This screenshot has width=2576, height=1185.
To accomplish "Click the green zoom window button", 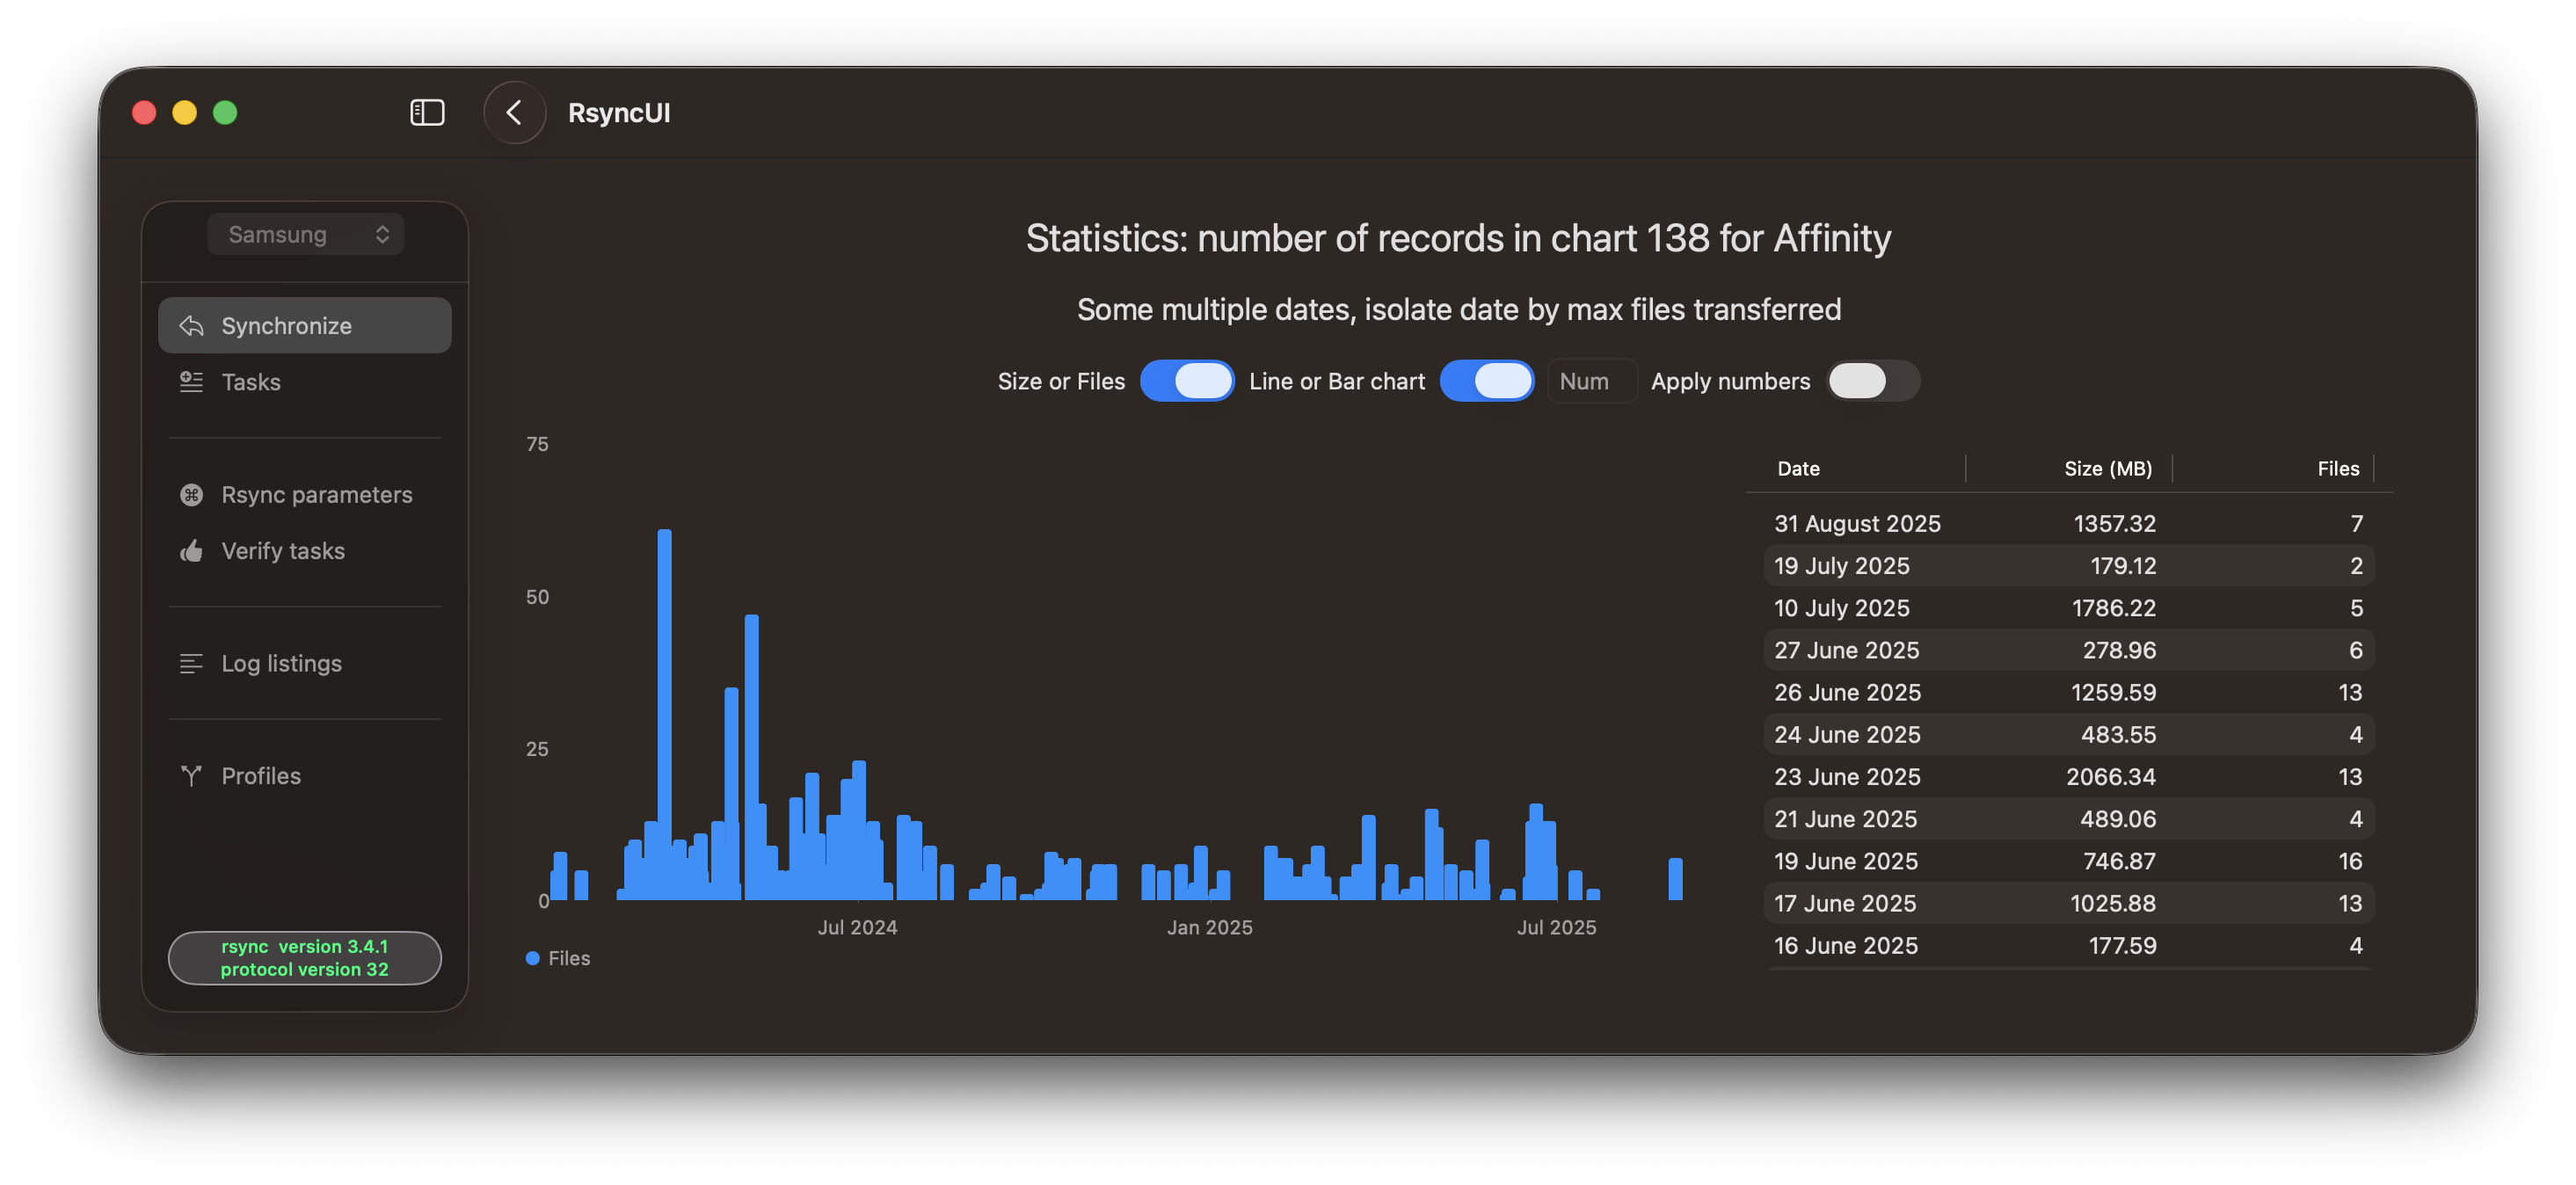I will tap(225, 112).
